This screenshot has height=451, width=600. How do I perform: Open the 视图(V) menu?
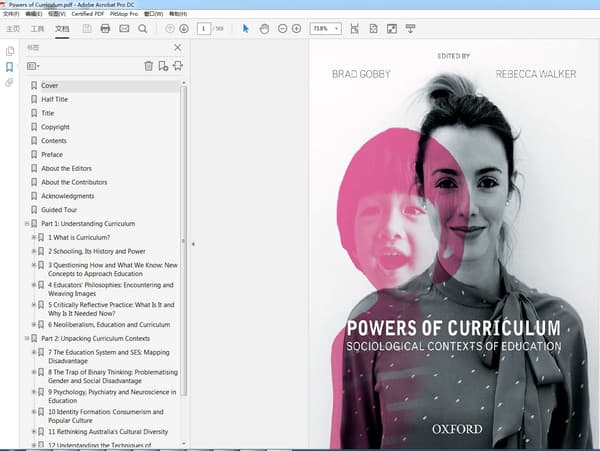point(57,14)
